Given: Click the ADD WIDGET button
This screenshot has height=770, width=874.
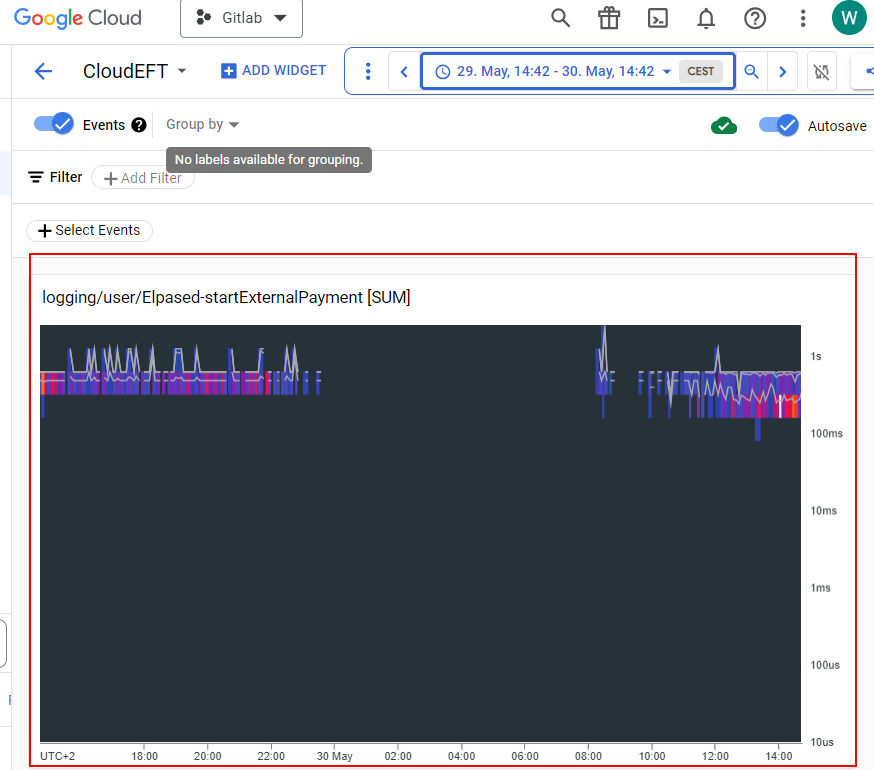Looking at the screenshot, I should tap(273, 71).
